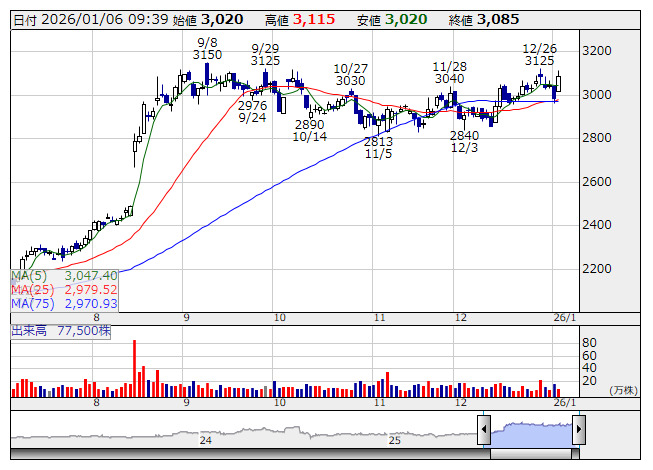Click the right range slider handle arrow
The width and height of the screenshot is (653, 470).
pyautogui.click(x=579, y=430)
